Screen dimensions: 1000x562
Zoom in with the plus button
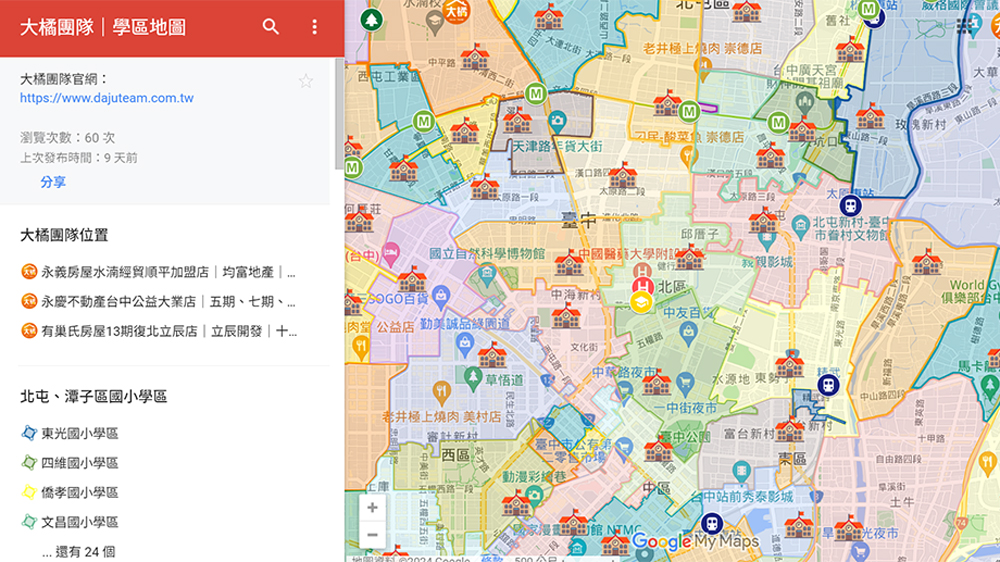(x=372, y=508)
